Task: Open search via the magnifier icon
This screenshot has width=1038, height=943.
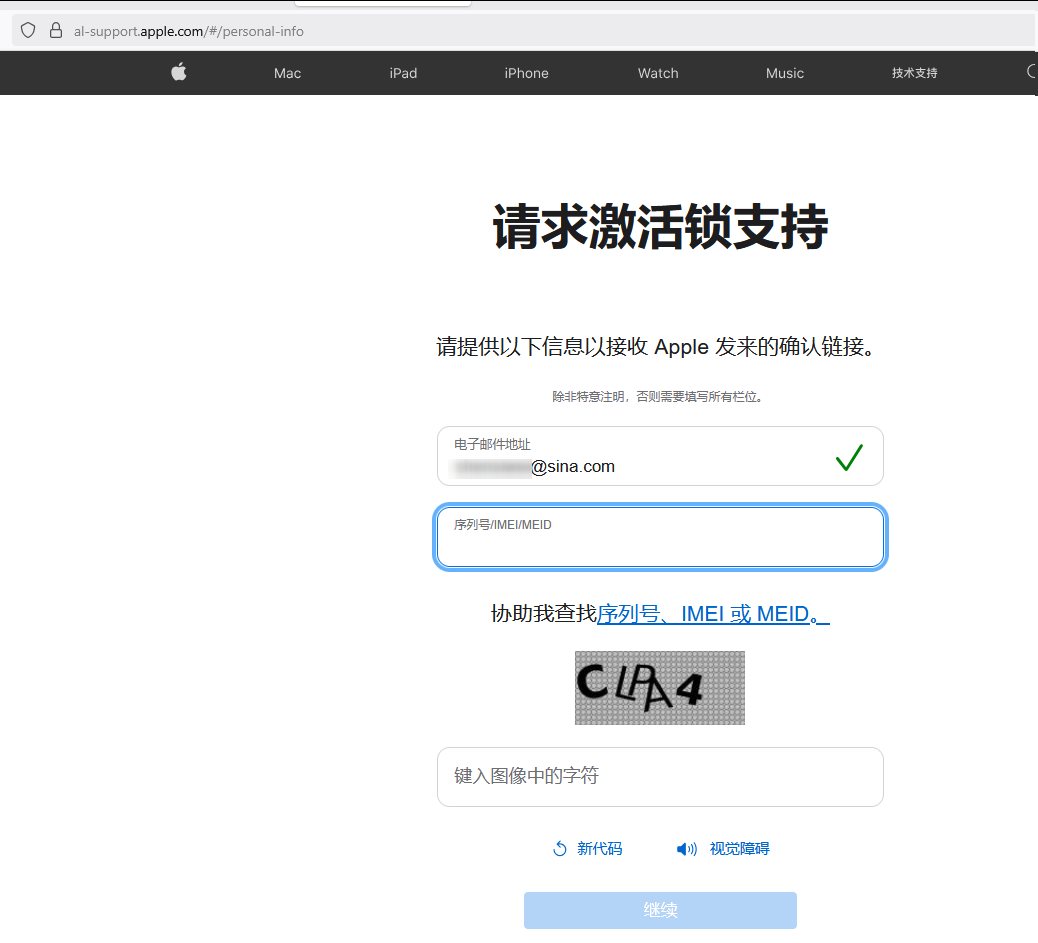Action: 1032,72
